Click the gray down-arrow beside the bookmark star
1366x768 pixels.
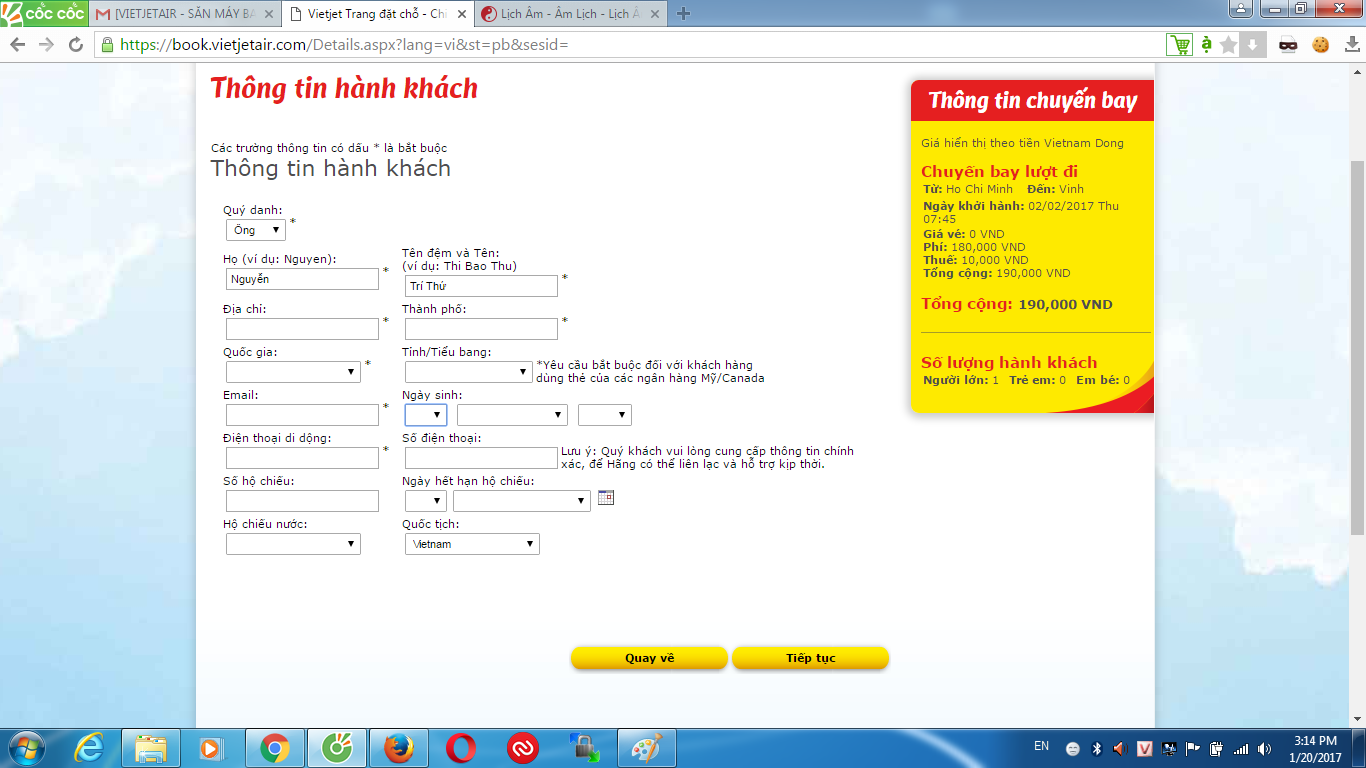(x=1253, y=45)
